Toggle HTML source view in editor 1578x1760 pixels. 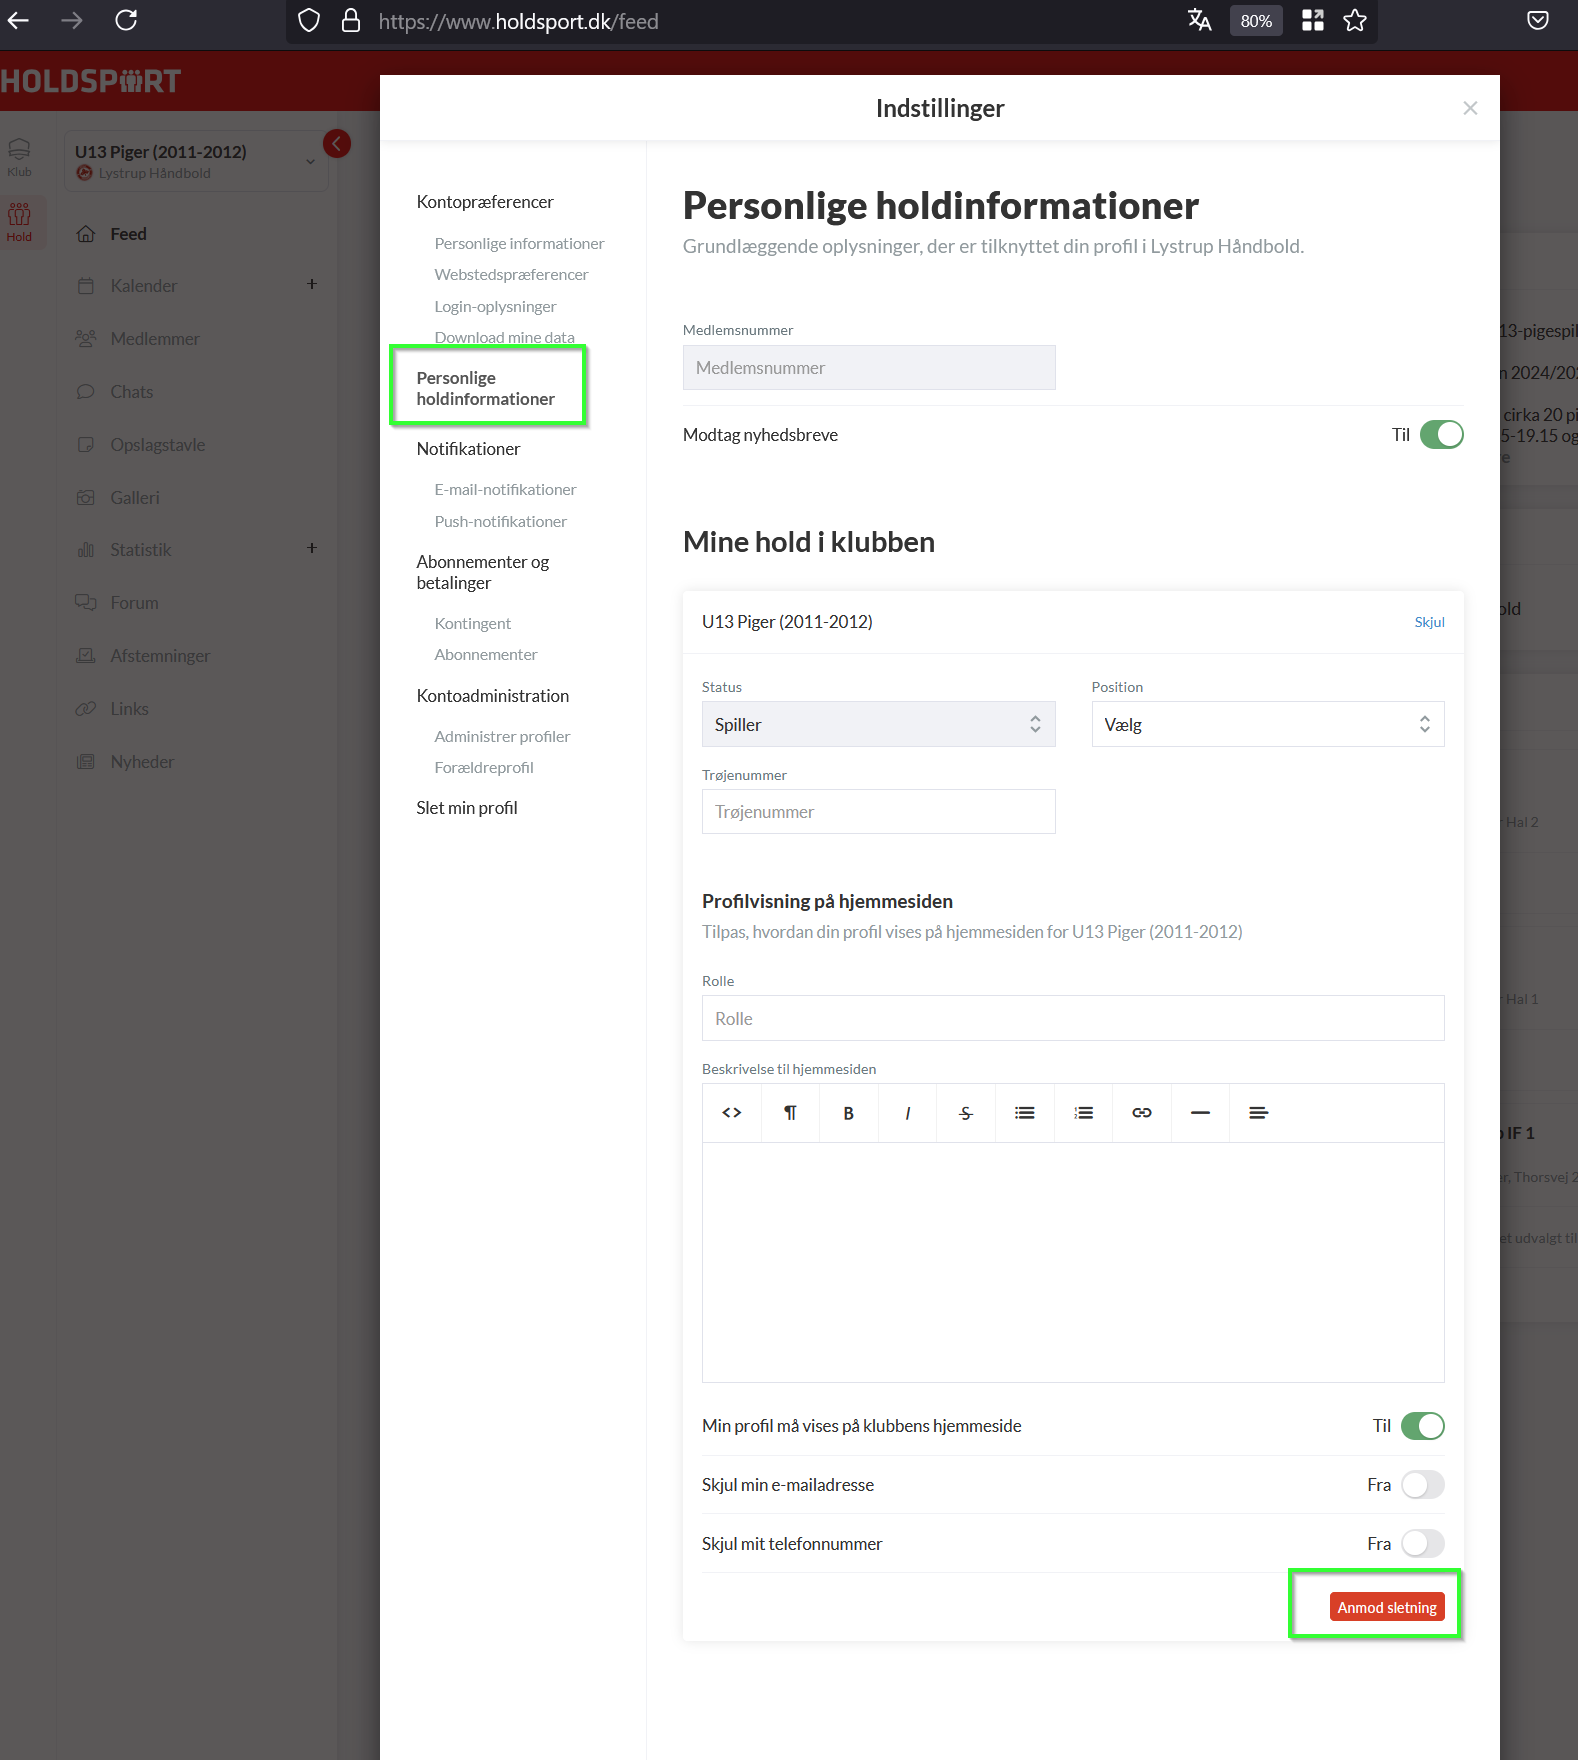pyautogui.click(x=732, y=1113)
